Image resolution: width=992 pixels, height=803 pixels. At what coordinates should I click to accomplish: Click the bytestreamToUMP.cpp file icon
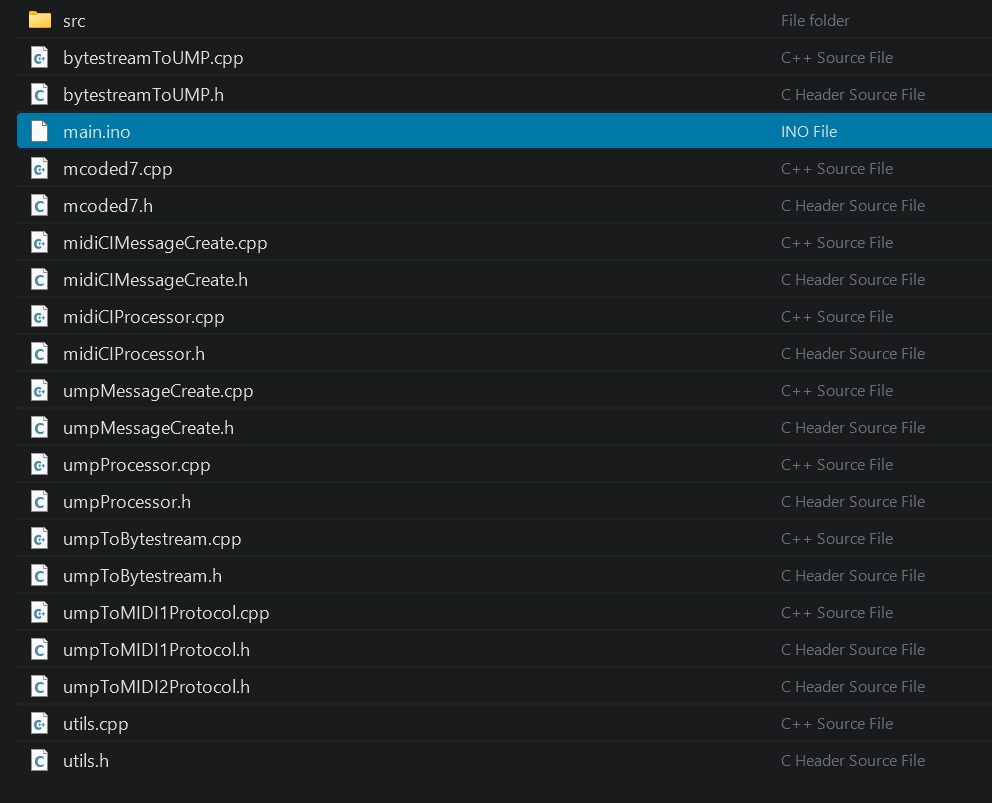pos(40,58)
